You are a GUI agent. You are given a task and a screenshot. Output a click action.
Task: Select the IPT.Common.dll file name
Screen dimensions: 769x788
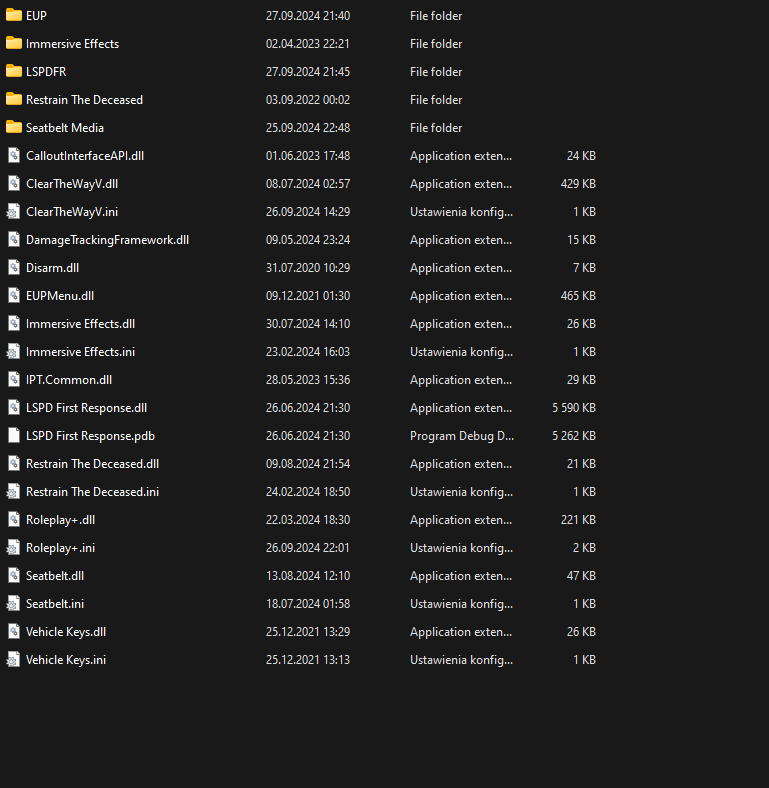[x=69, y=380]
